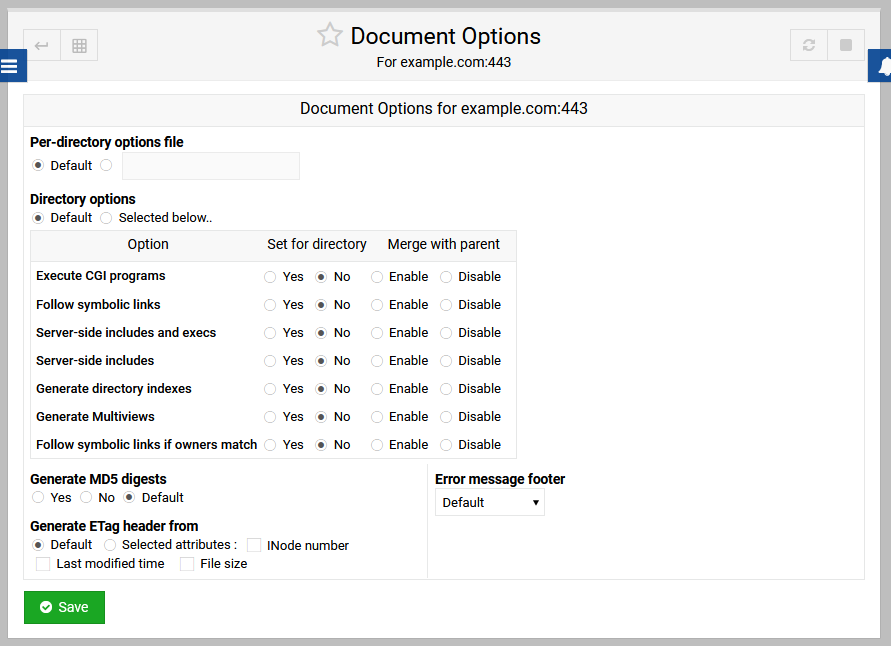Disable merge for Generate directory indexes
This screenshot has height=646, width=891.
(446, 389)
